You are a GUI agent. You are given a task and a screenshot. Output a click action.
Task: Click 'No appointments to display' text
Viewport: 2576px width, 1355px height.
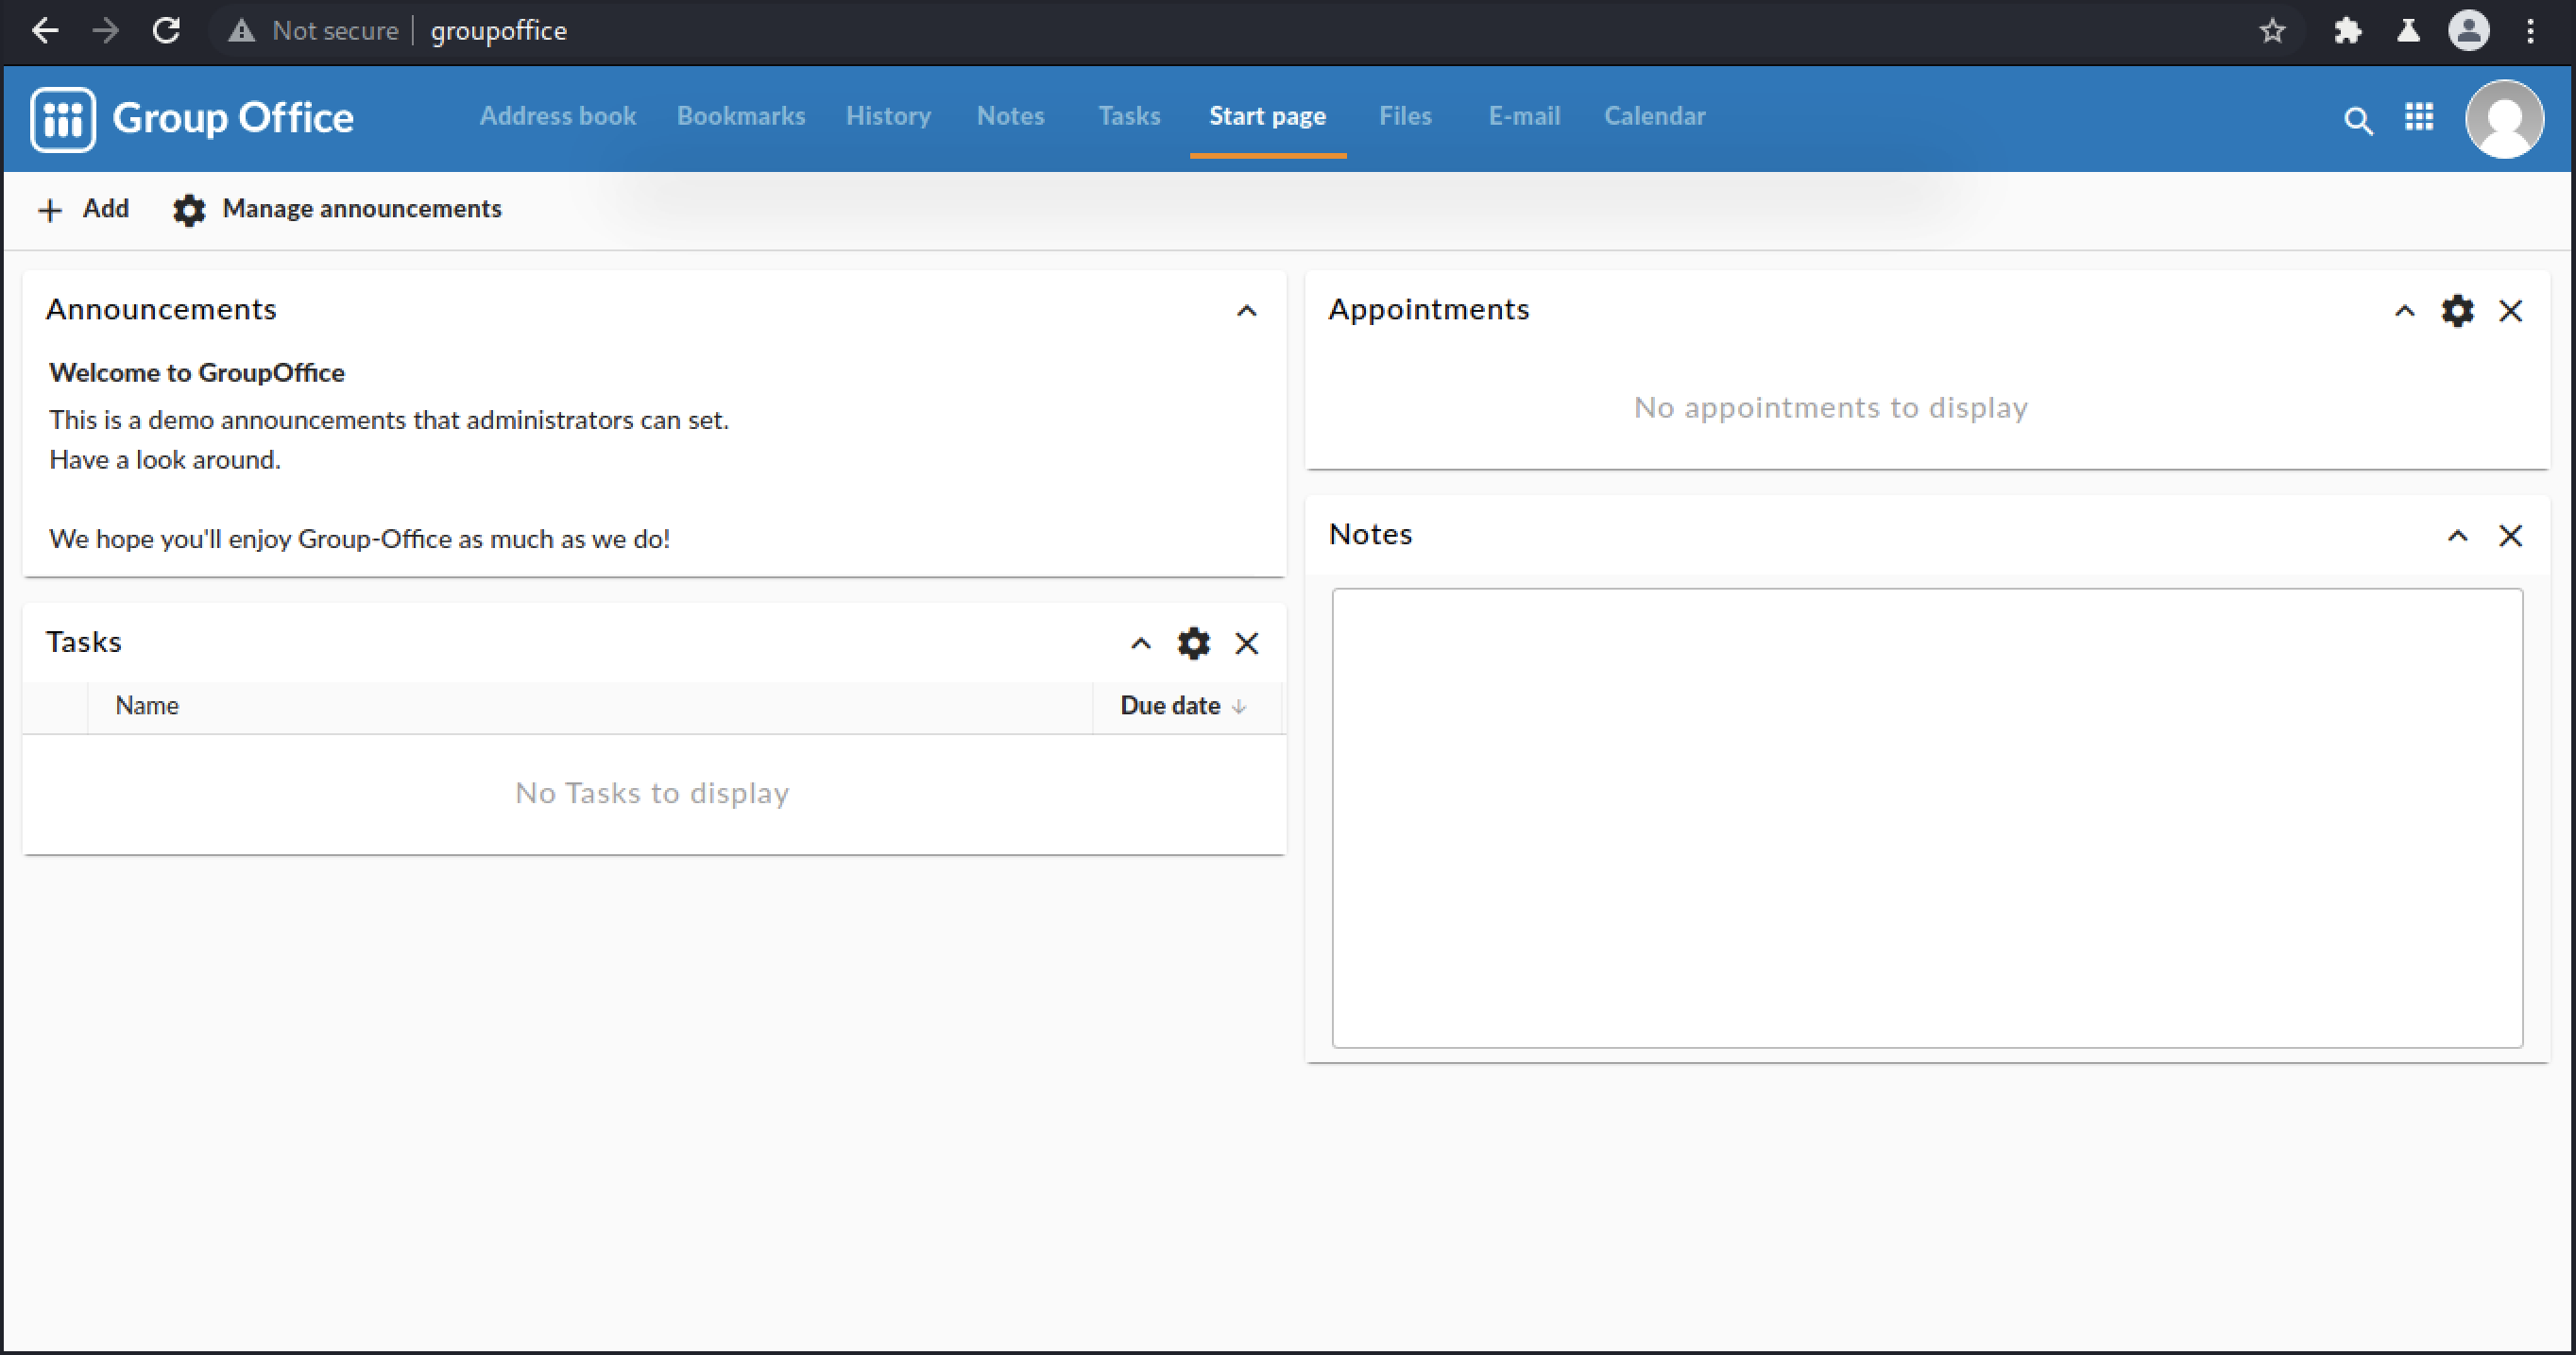click(x=1830, y=408)
